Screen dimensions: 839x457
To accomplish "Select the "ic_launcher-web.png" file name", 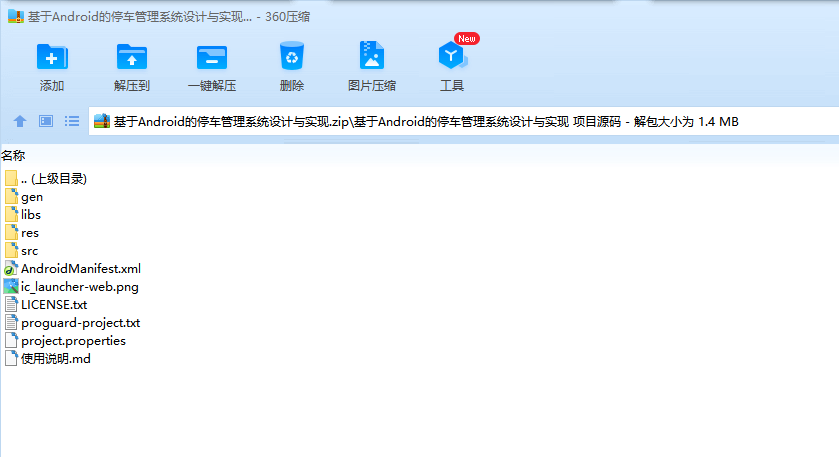I will click(x=80, y=287).
